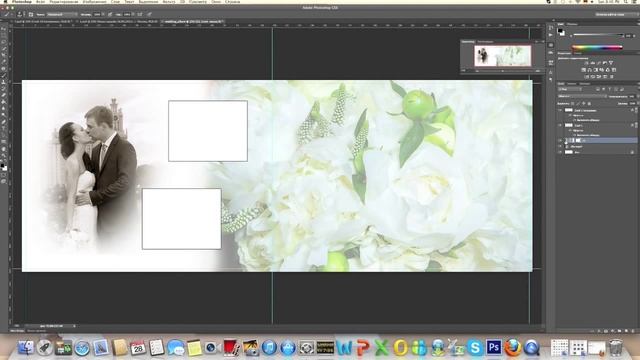
Task: Toggle lock transparent pixels in Layers panel
Action: point(573,103)
